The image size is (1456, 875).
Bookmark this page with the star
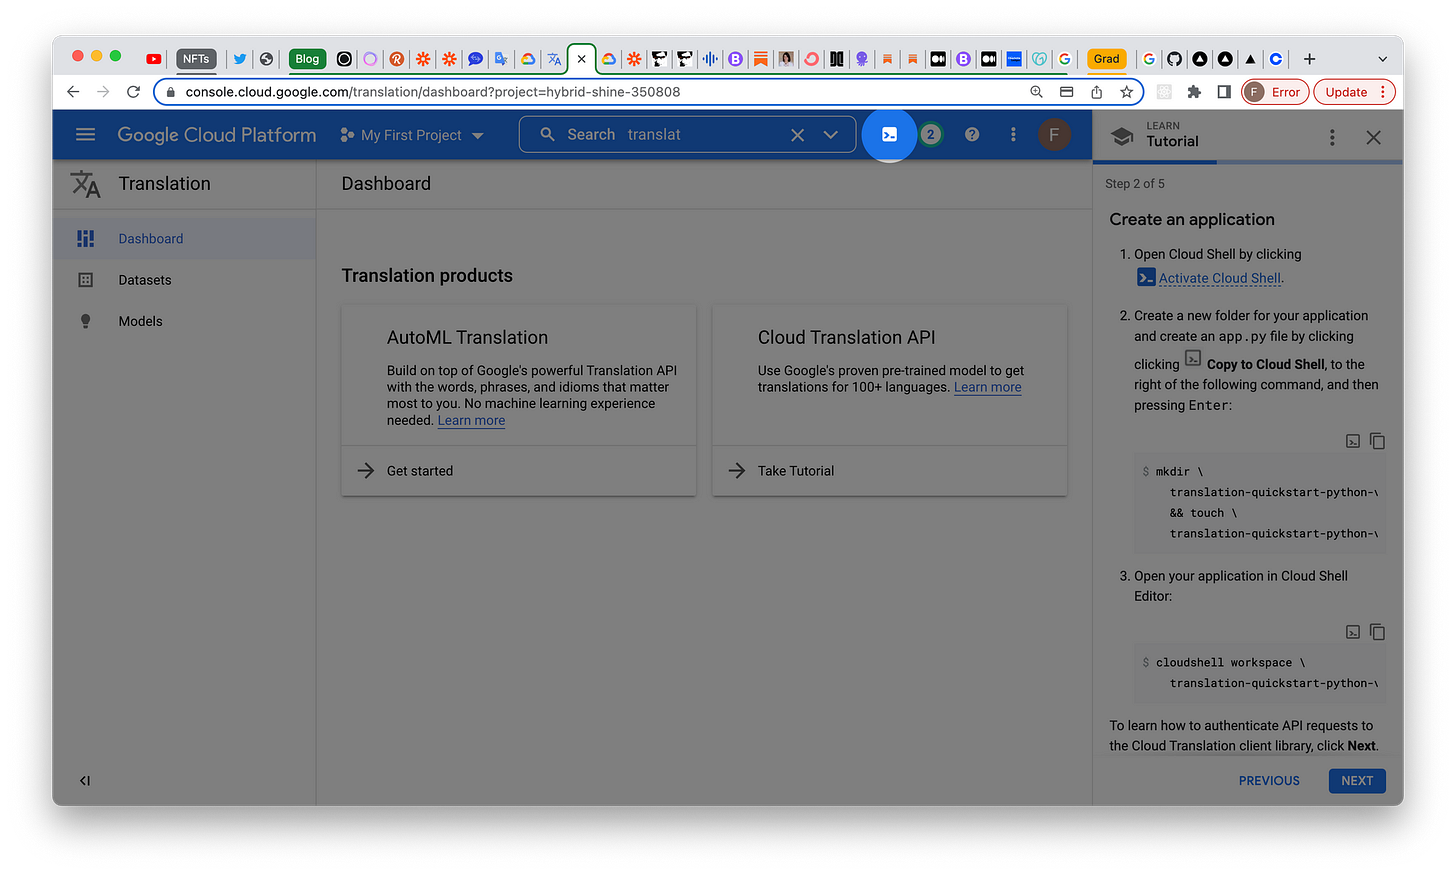click(x=1127, y=92)
